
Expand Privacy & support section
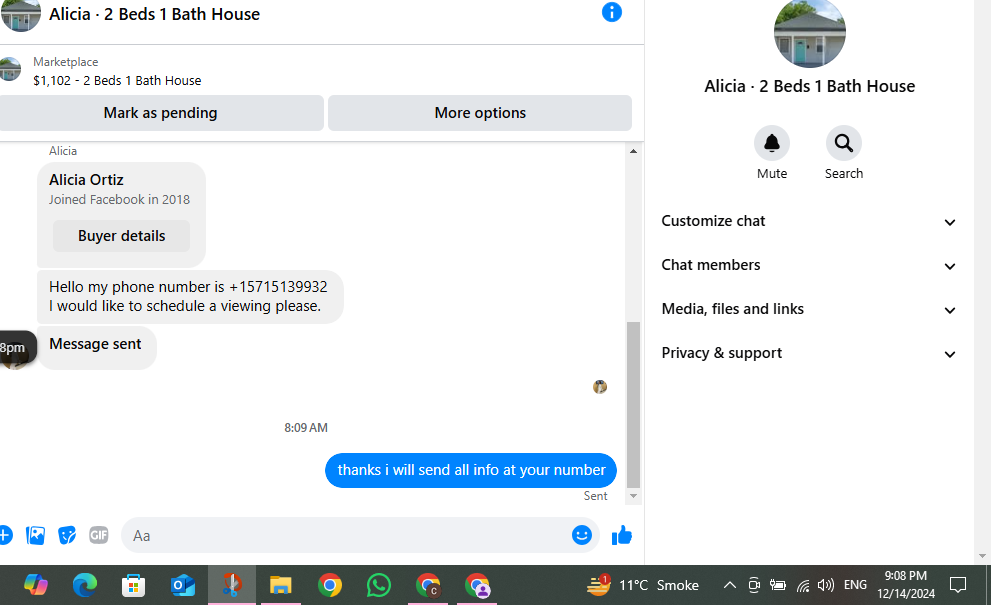click(x=808, y=353)
